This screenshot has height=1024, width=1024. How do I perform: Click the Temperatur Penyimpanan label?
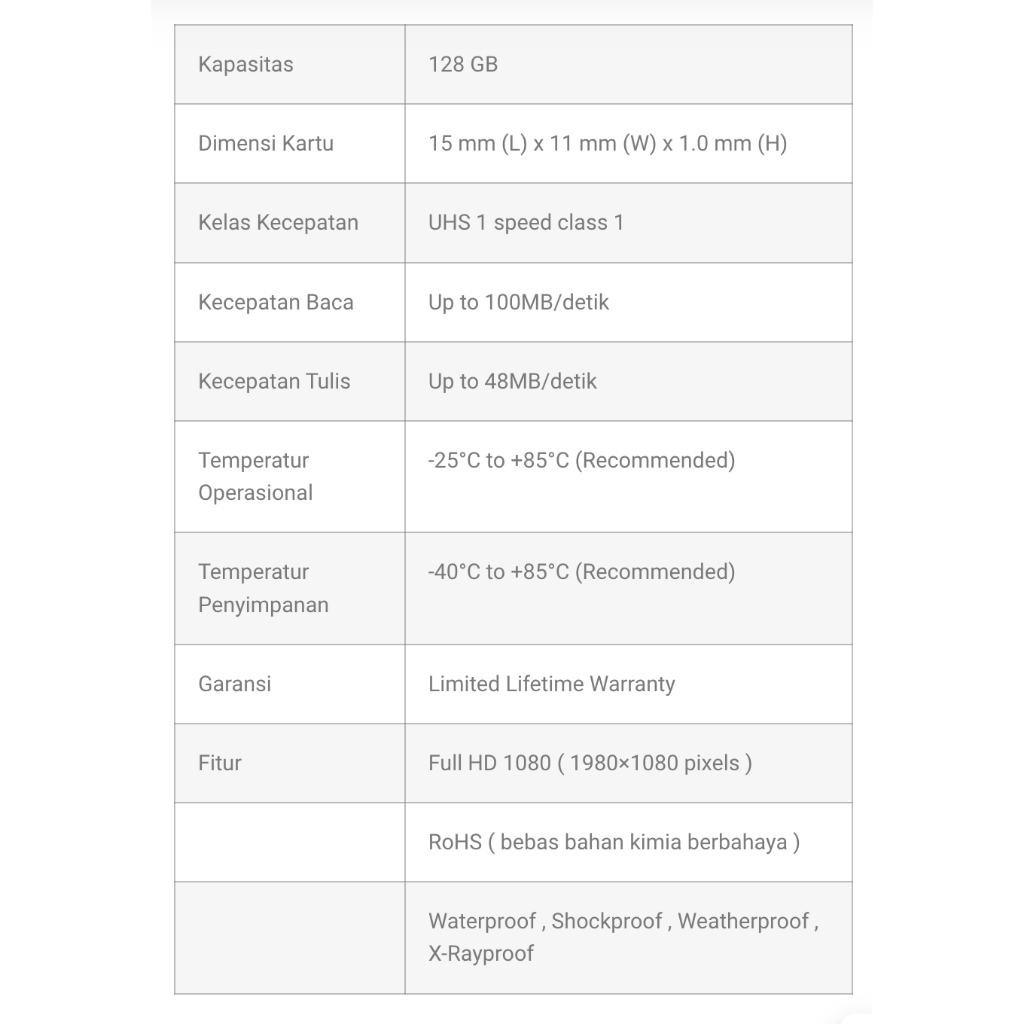pyautogui.click(x=263, y=589)
